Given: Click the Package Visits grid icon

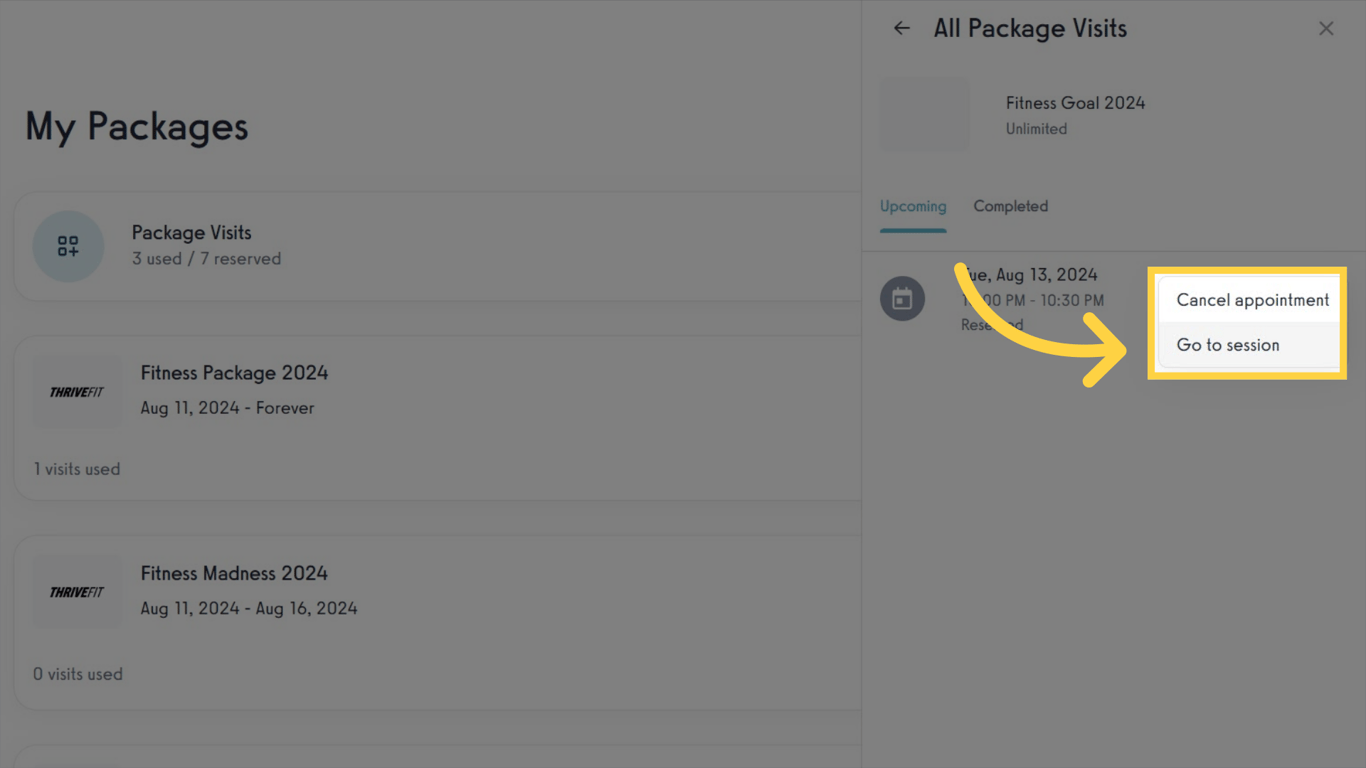Looking at the screenshot, I should pos(68,246).
